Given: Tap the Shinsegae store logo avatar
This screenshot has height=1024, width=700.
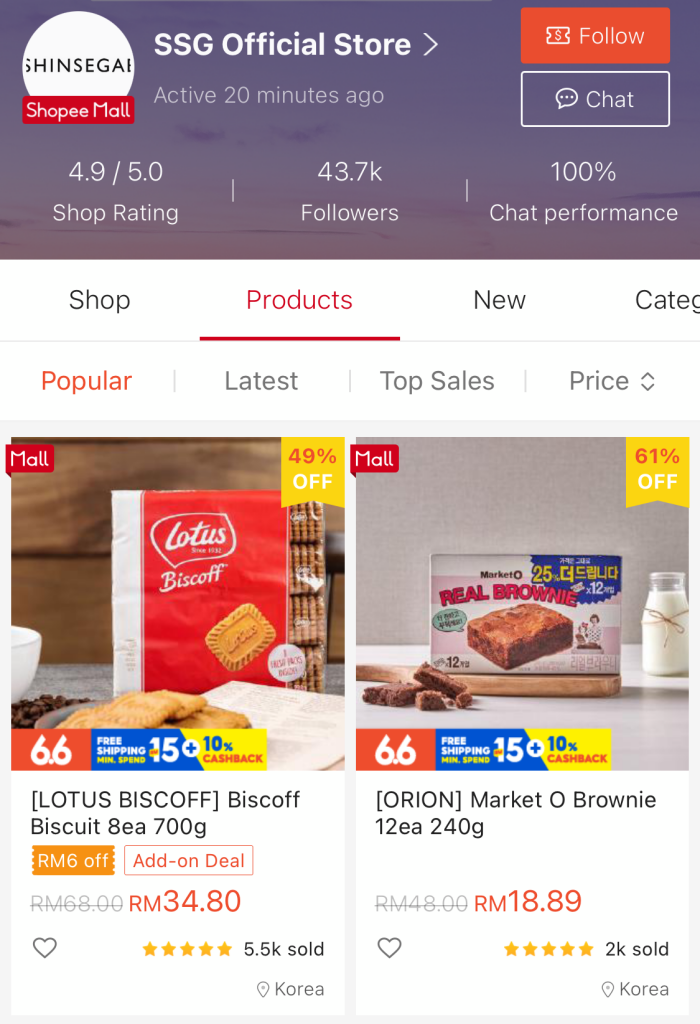Looking at the screenshot, I should coord(77,58).
